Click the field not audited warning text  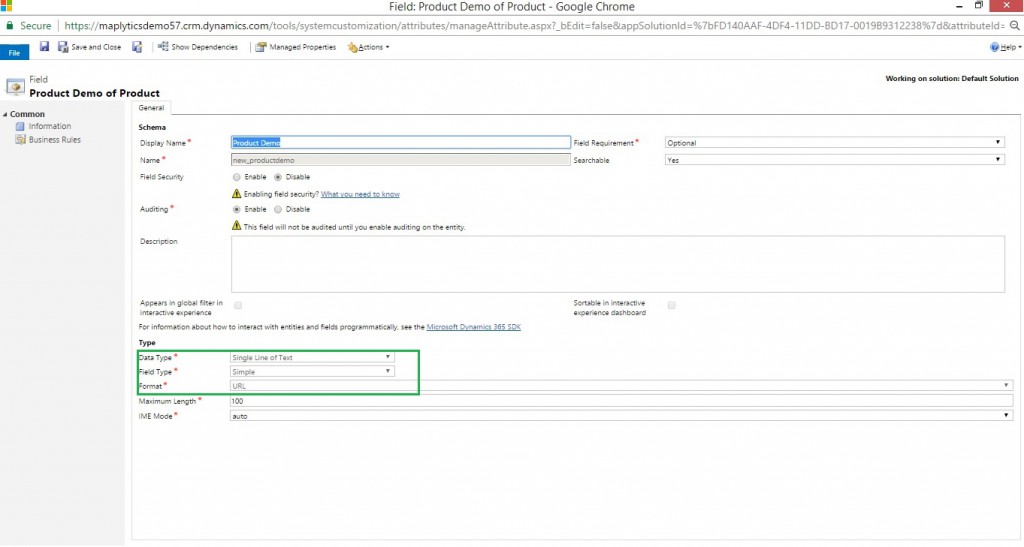pyautogui.click(x=355, y=227)
